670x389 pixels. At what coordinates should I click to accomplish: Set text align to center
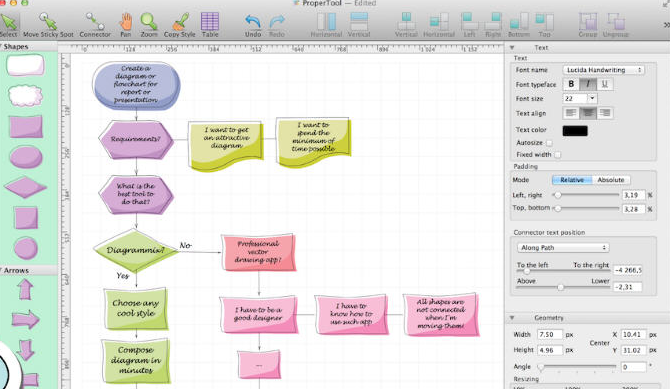(x=588, y=113)
